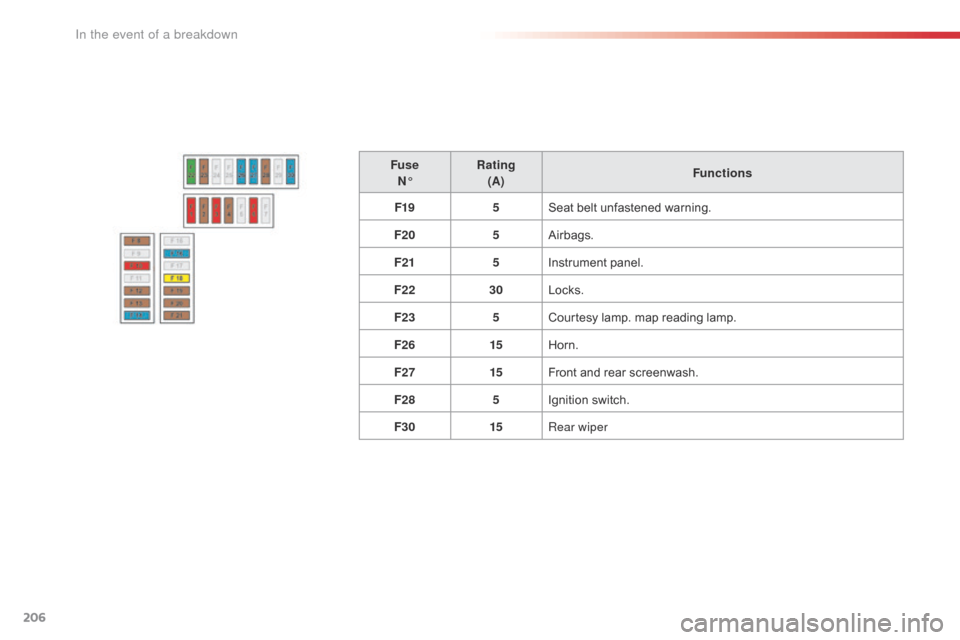Select the blue F16 fuse
960x640 pixels.
(x=176, y=253)
